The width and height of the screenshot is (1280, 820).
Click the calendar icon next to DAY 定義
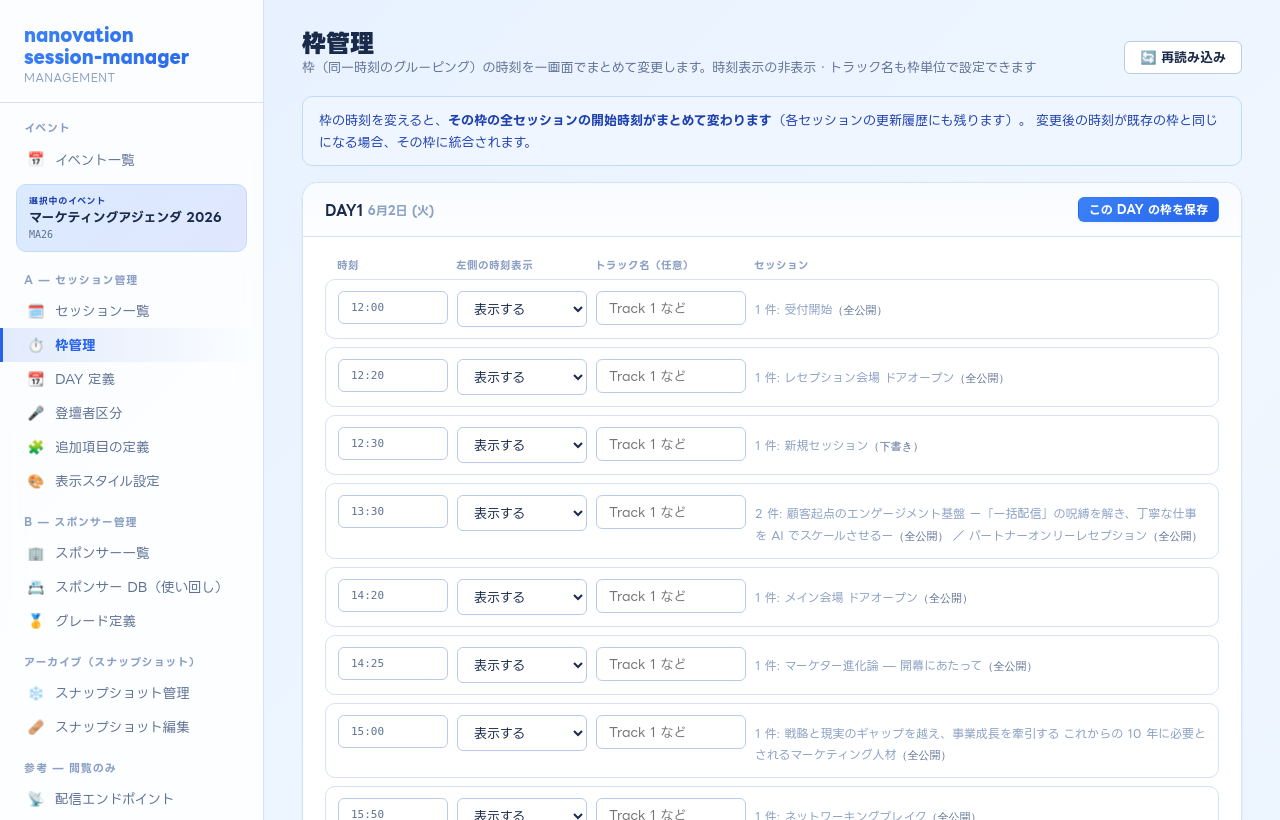[x=36, y=379]
